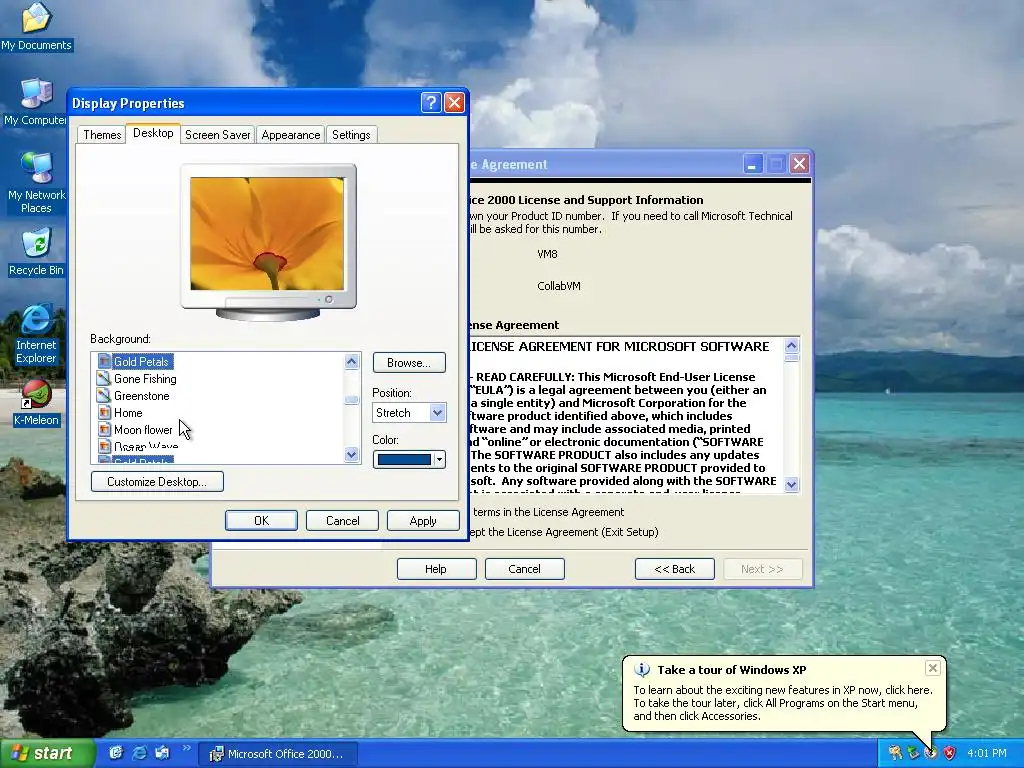Click license text scrollbar down arrow

click(792, 484)
